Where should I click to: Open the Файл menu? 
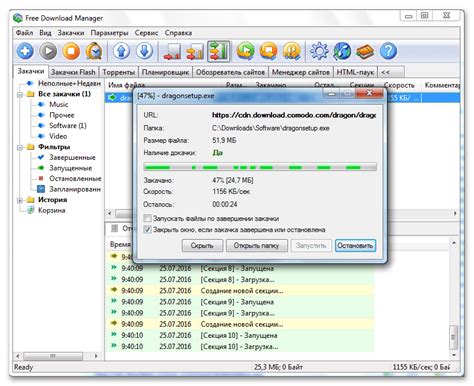coord(24,33)
